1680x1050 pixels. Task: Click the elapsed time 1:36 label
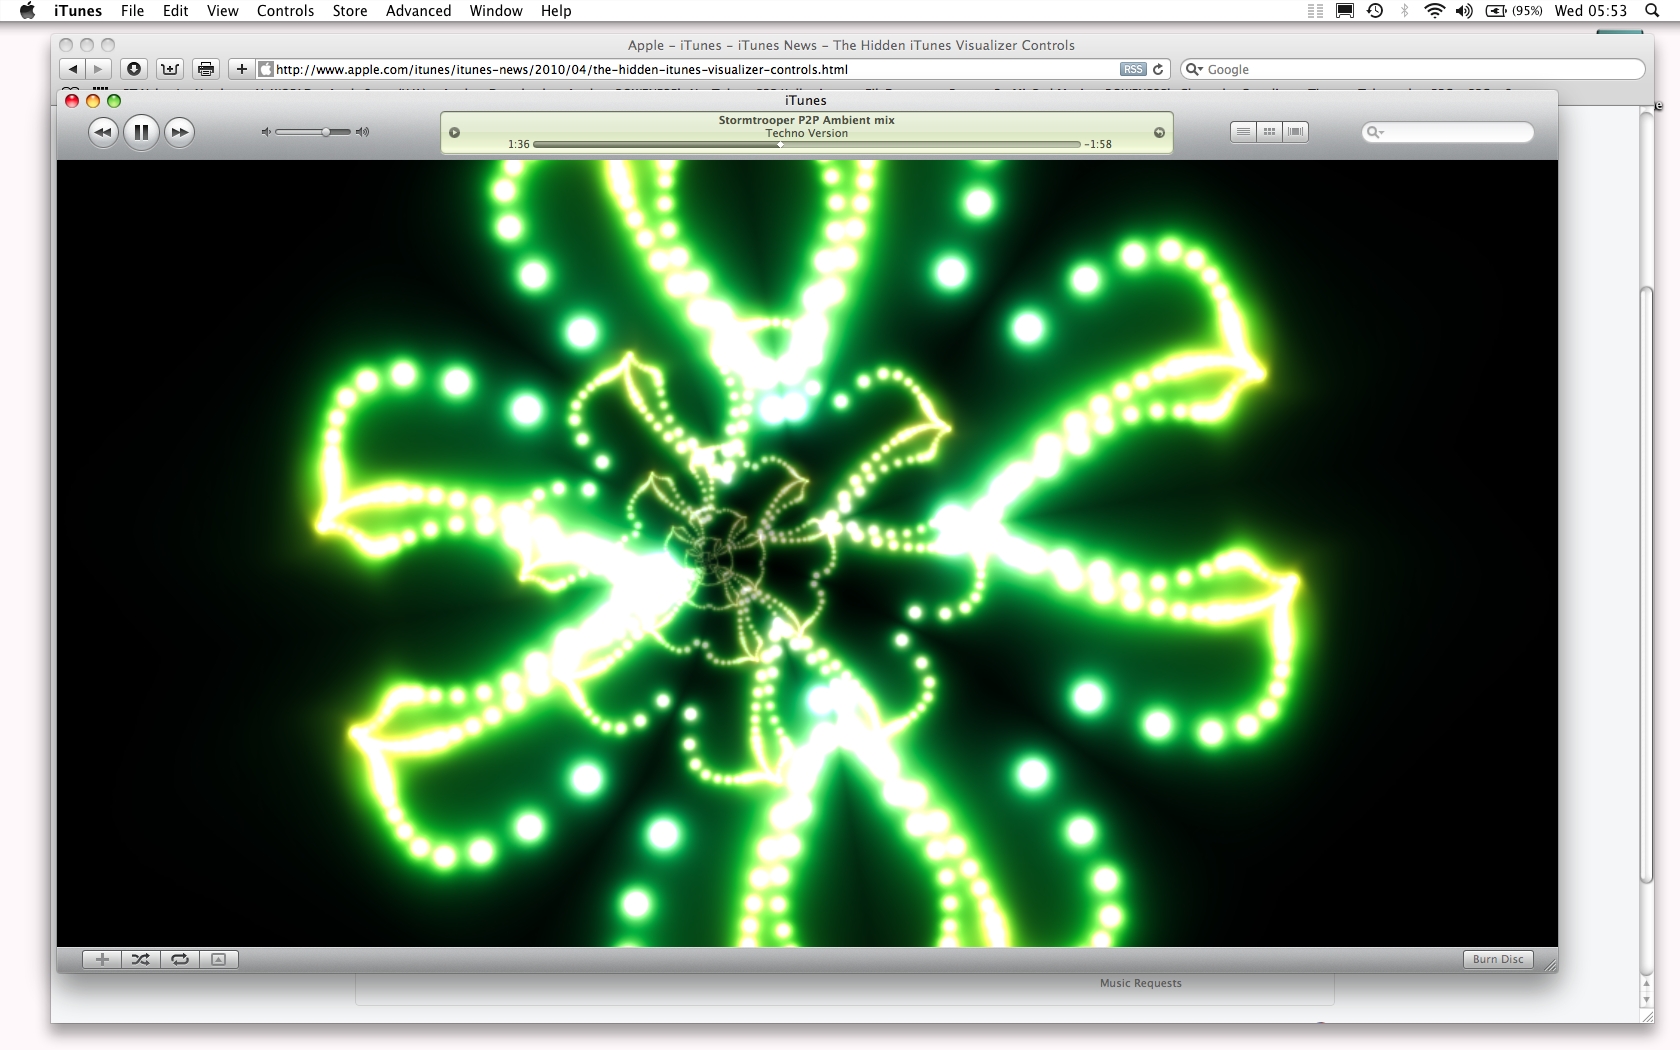point(518,144)
